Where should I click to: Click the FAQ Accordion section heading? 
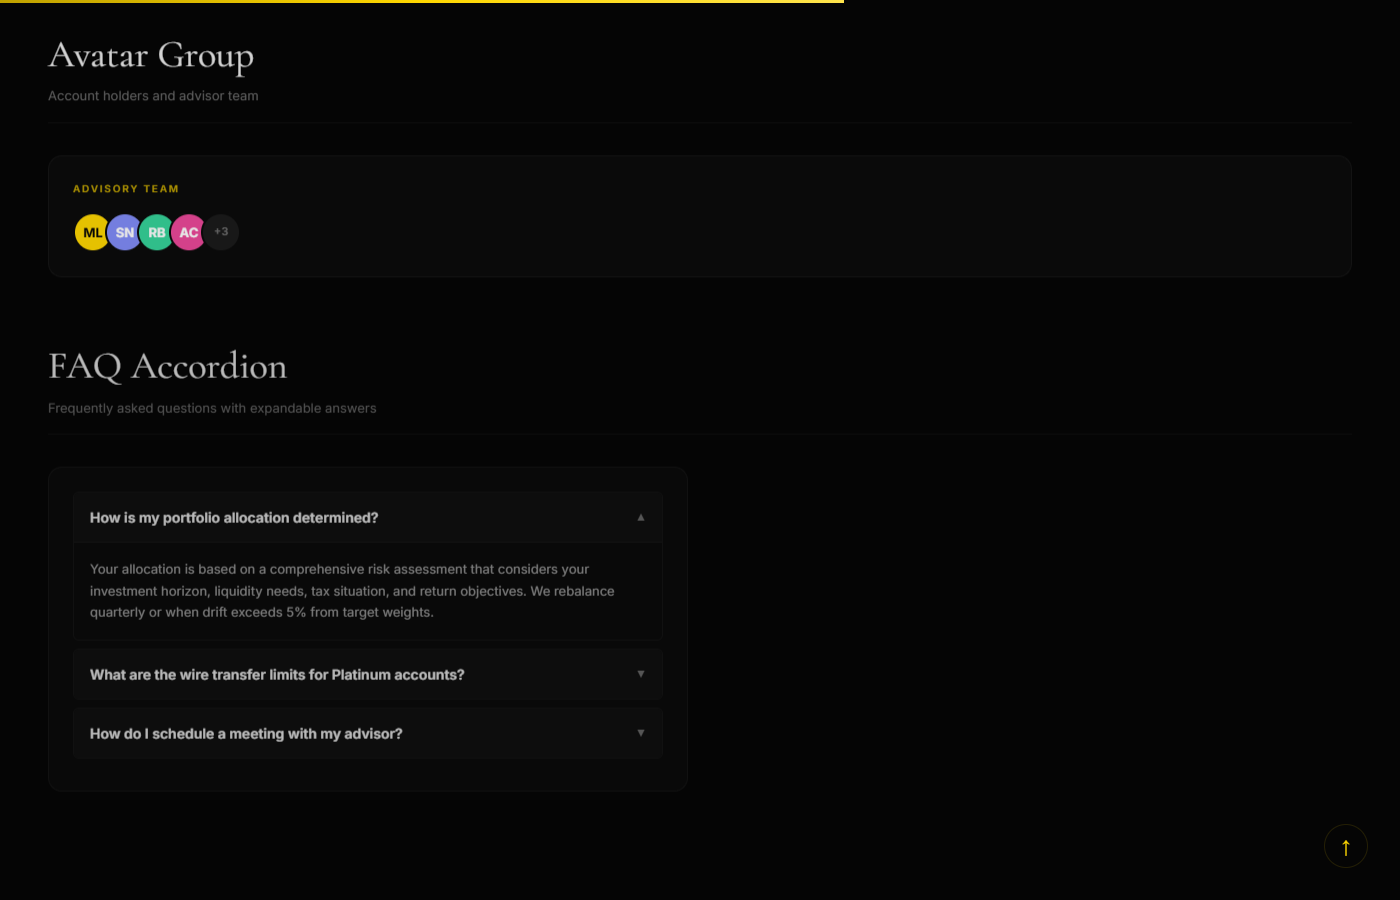(x=167, y=367)
